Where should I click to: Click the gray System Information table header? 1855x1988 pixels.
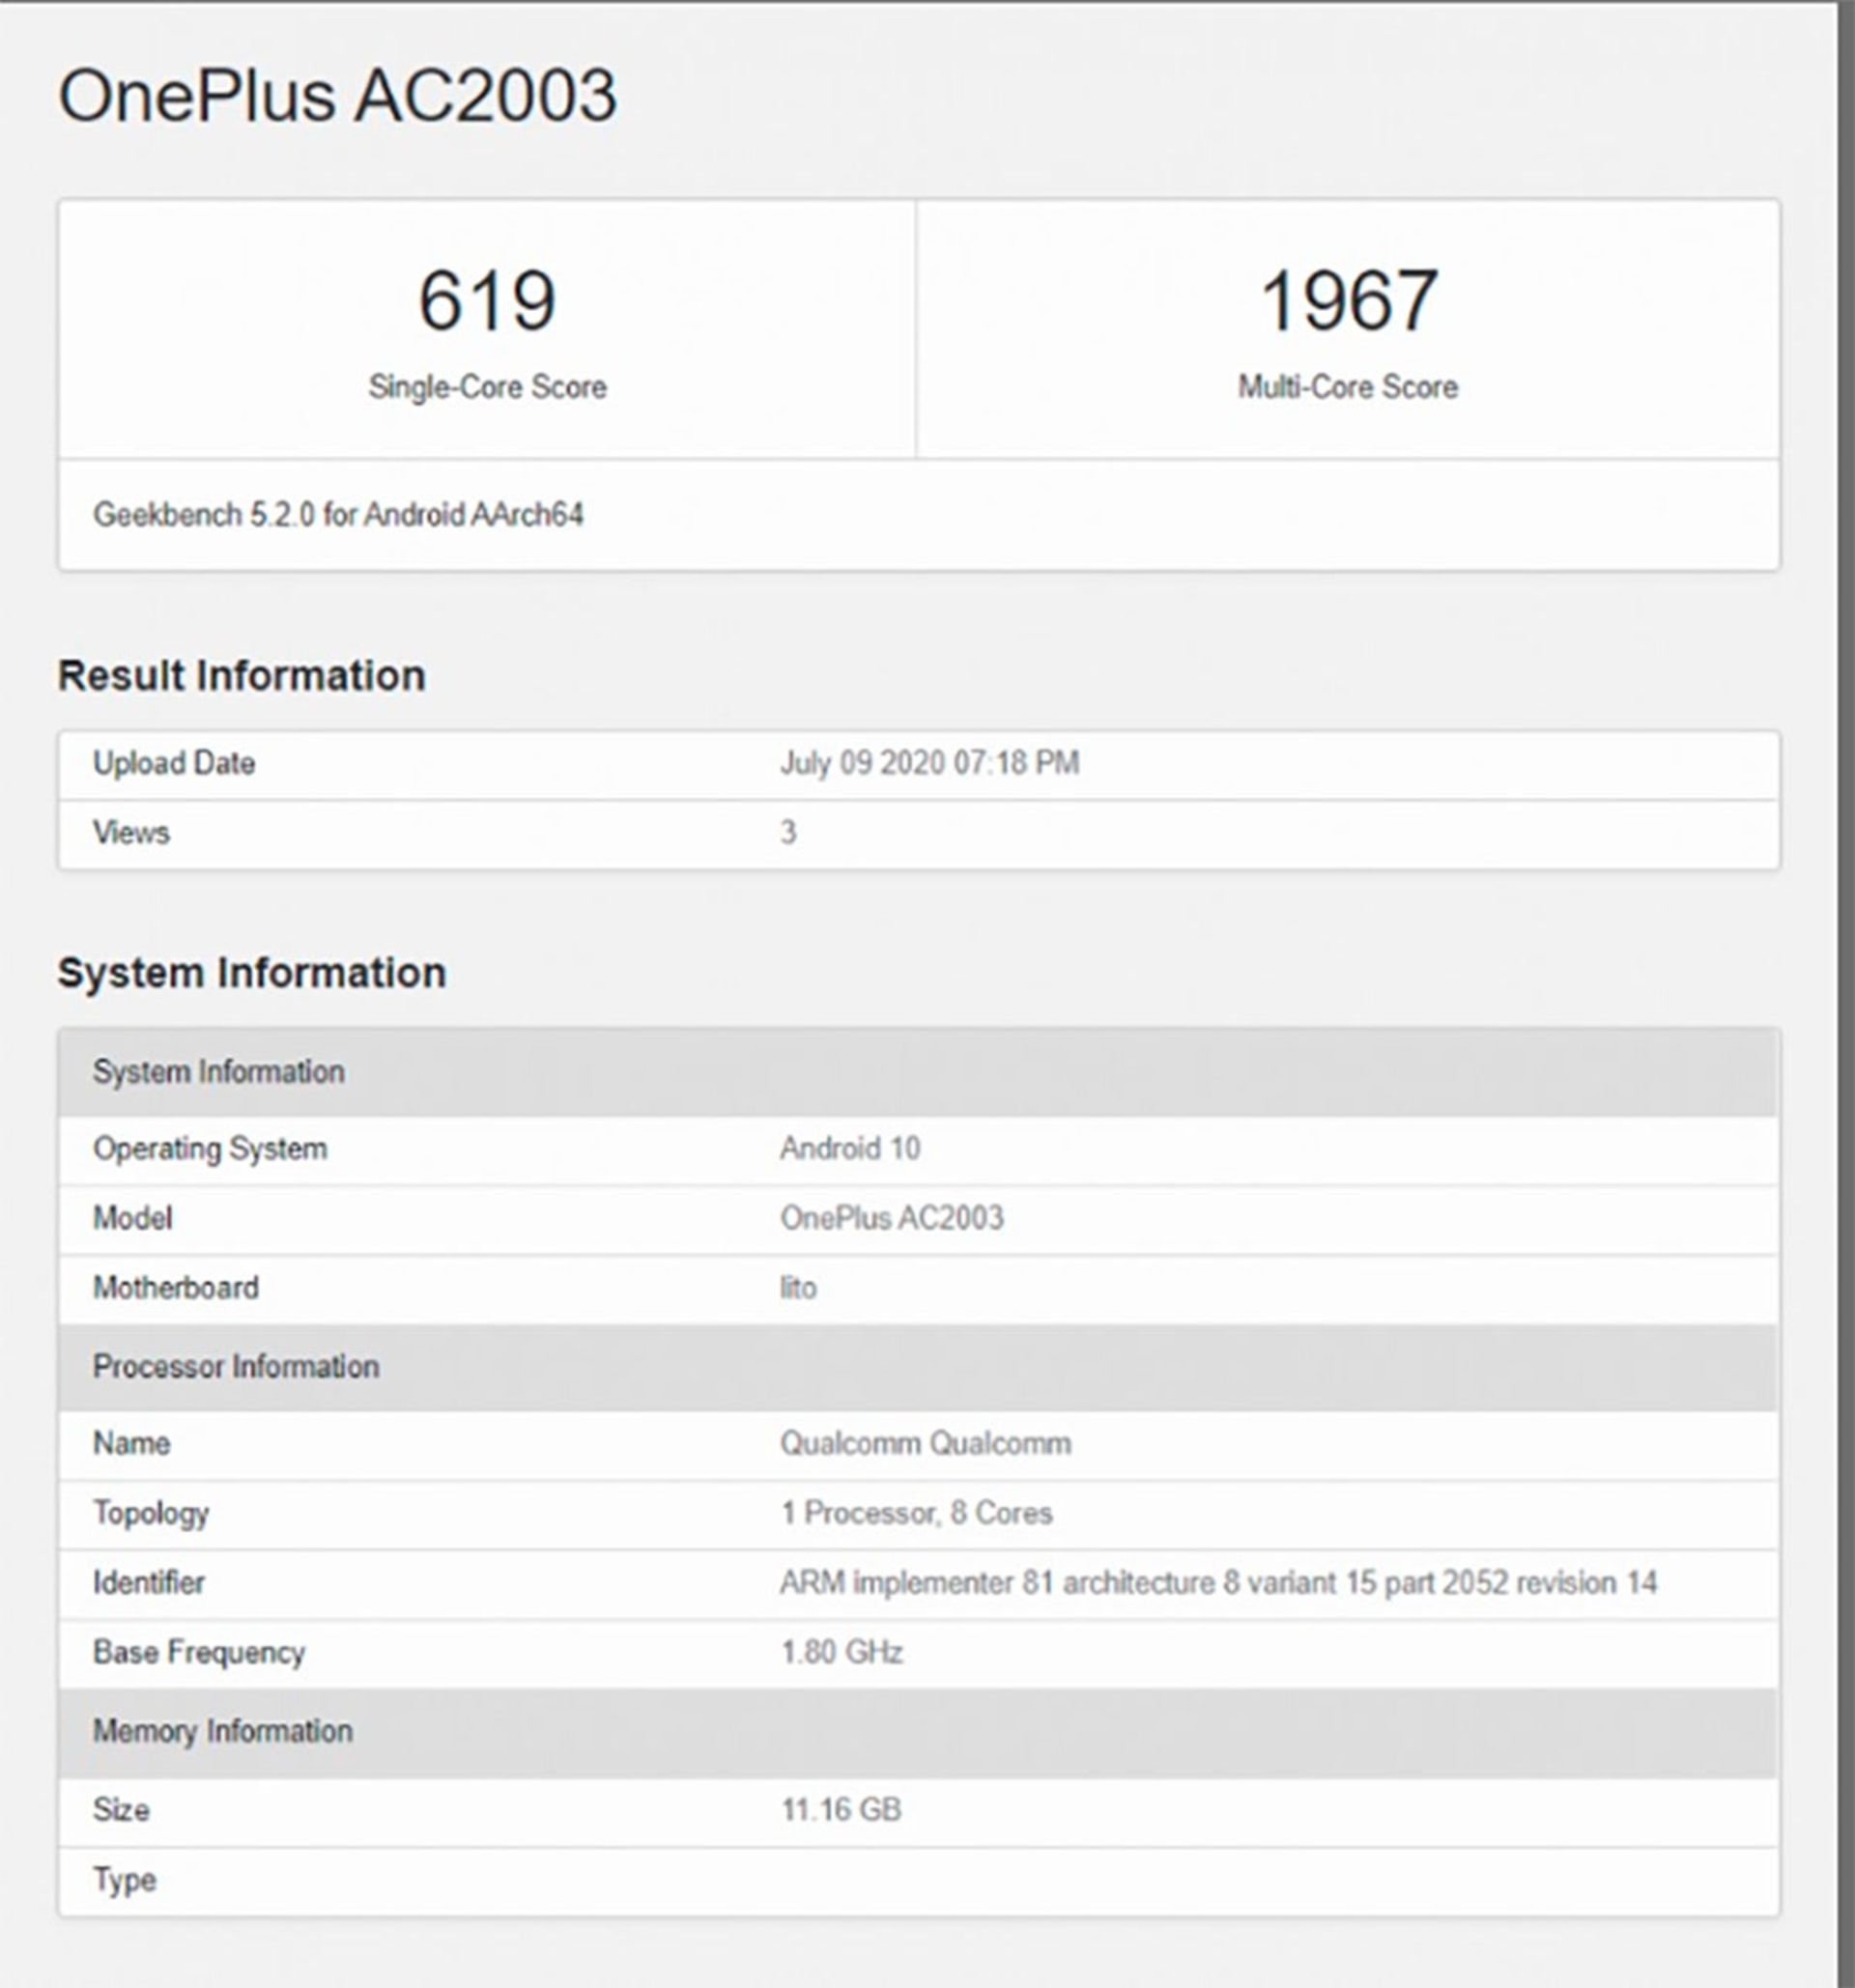(218, 1072)
